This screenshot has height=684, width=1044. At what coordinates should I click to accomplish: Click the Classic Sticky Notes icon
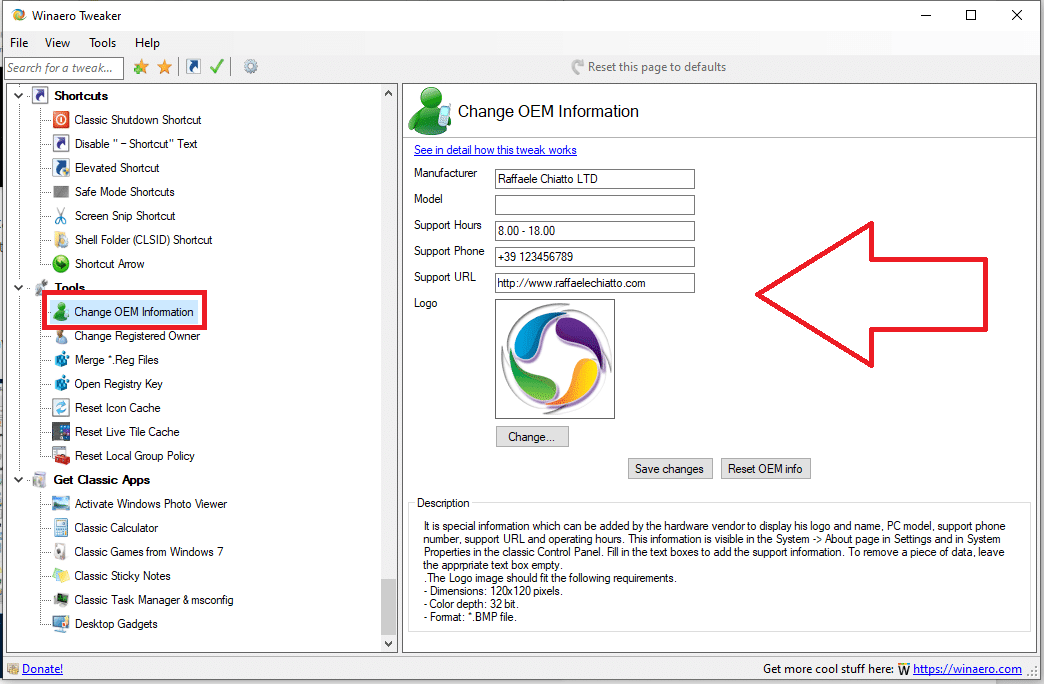[x=61, y=576]
